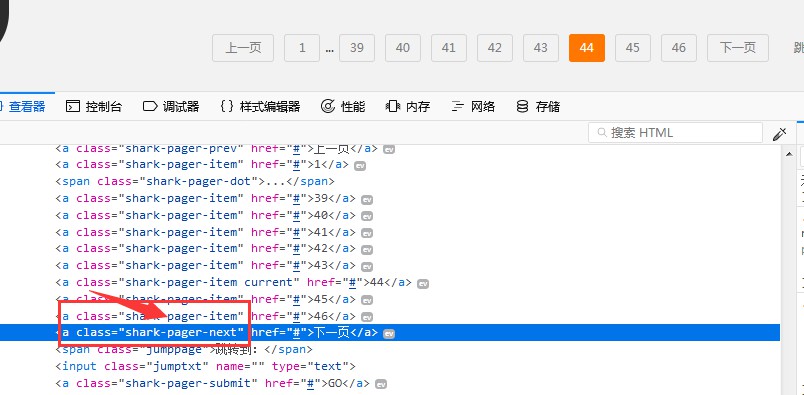Click the ev badge on the pager item 1 line
Viewport: 804px width, 395px height.
[360, 166]
